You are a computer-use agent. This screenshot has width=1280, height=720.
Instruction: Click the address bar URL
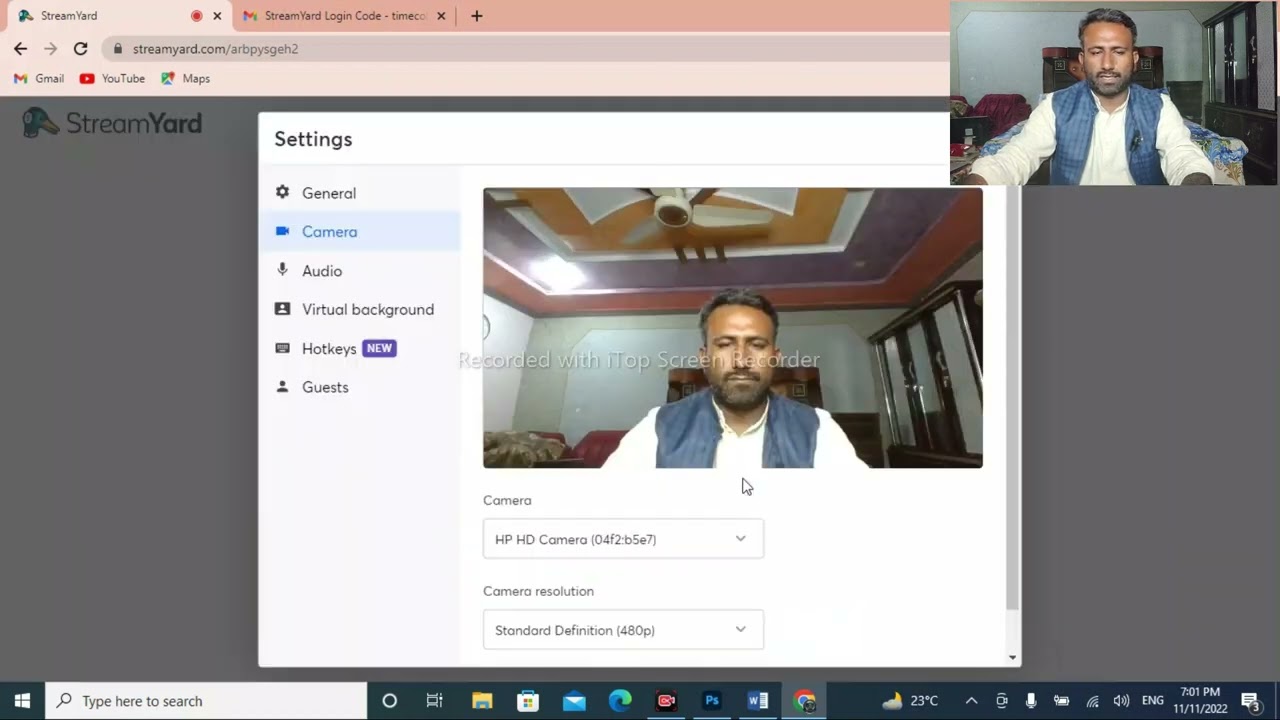(215, 49)
